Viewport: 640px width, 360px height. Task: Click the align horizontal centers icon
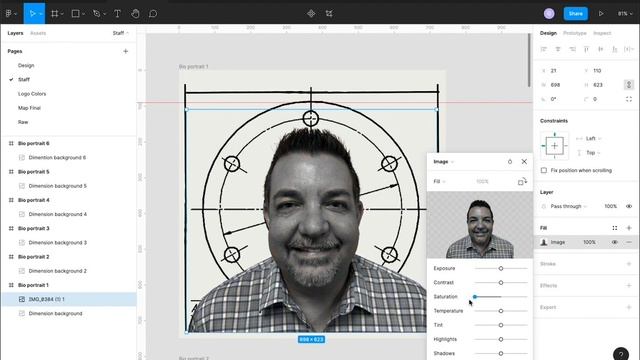[558, 49]
